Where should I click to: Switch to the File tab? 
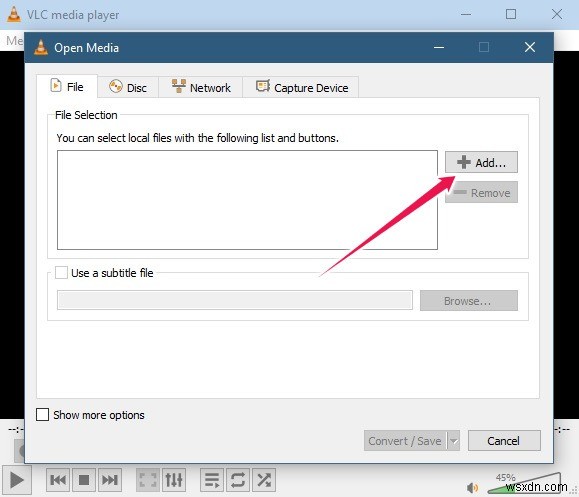67,87
